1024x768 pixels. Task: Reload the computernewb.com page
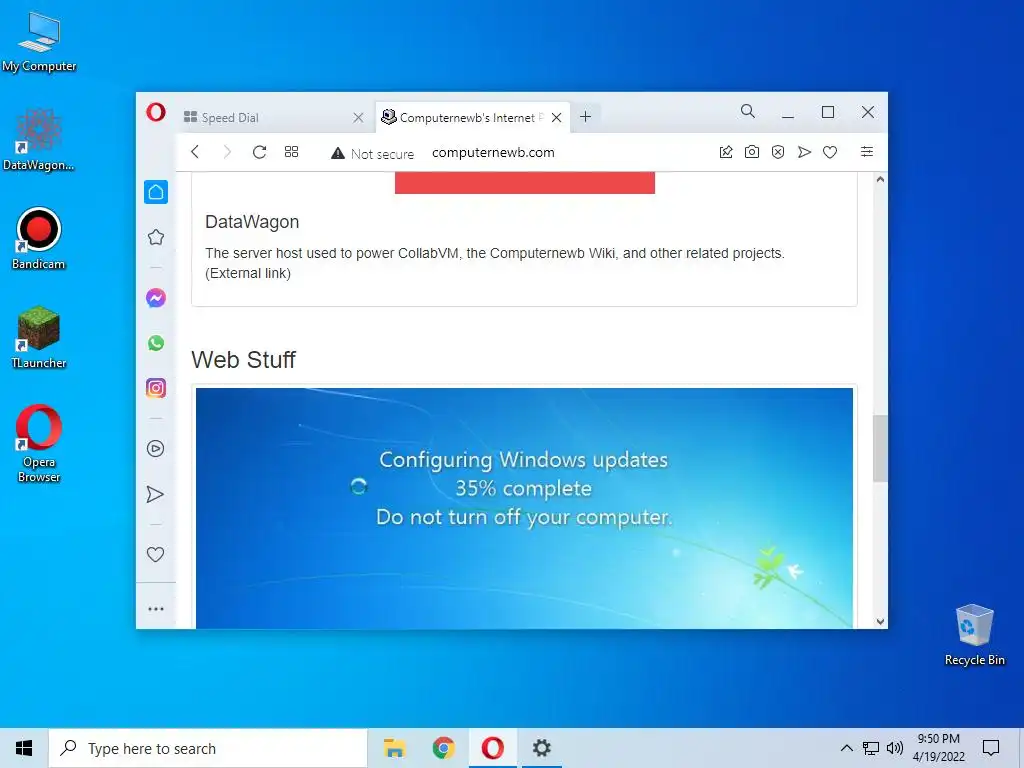coord(259,152)
